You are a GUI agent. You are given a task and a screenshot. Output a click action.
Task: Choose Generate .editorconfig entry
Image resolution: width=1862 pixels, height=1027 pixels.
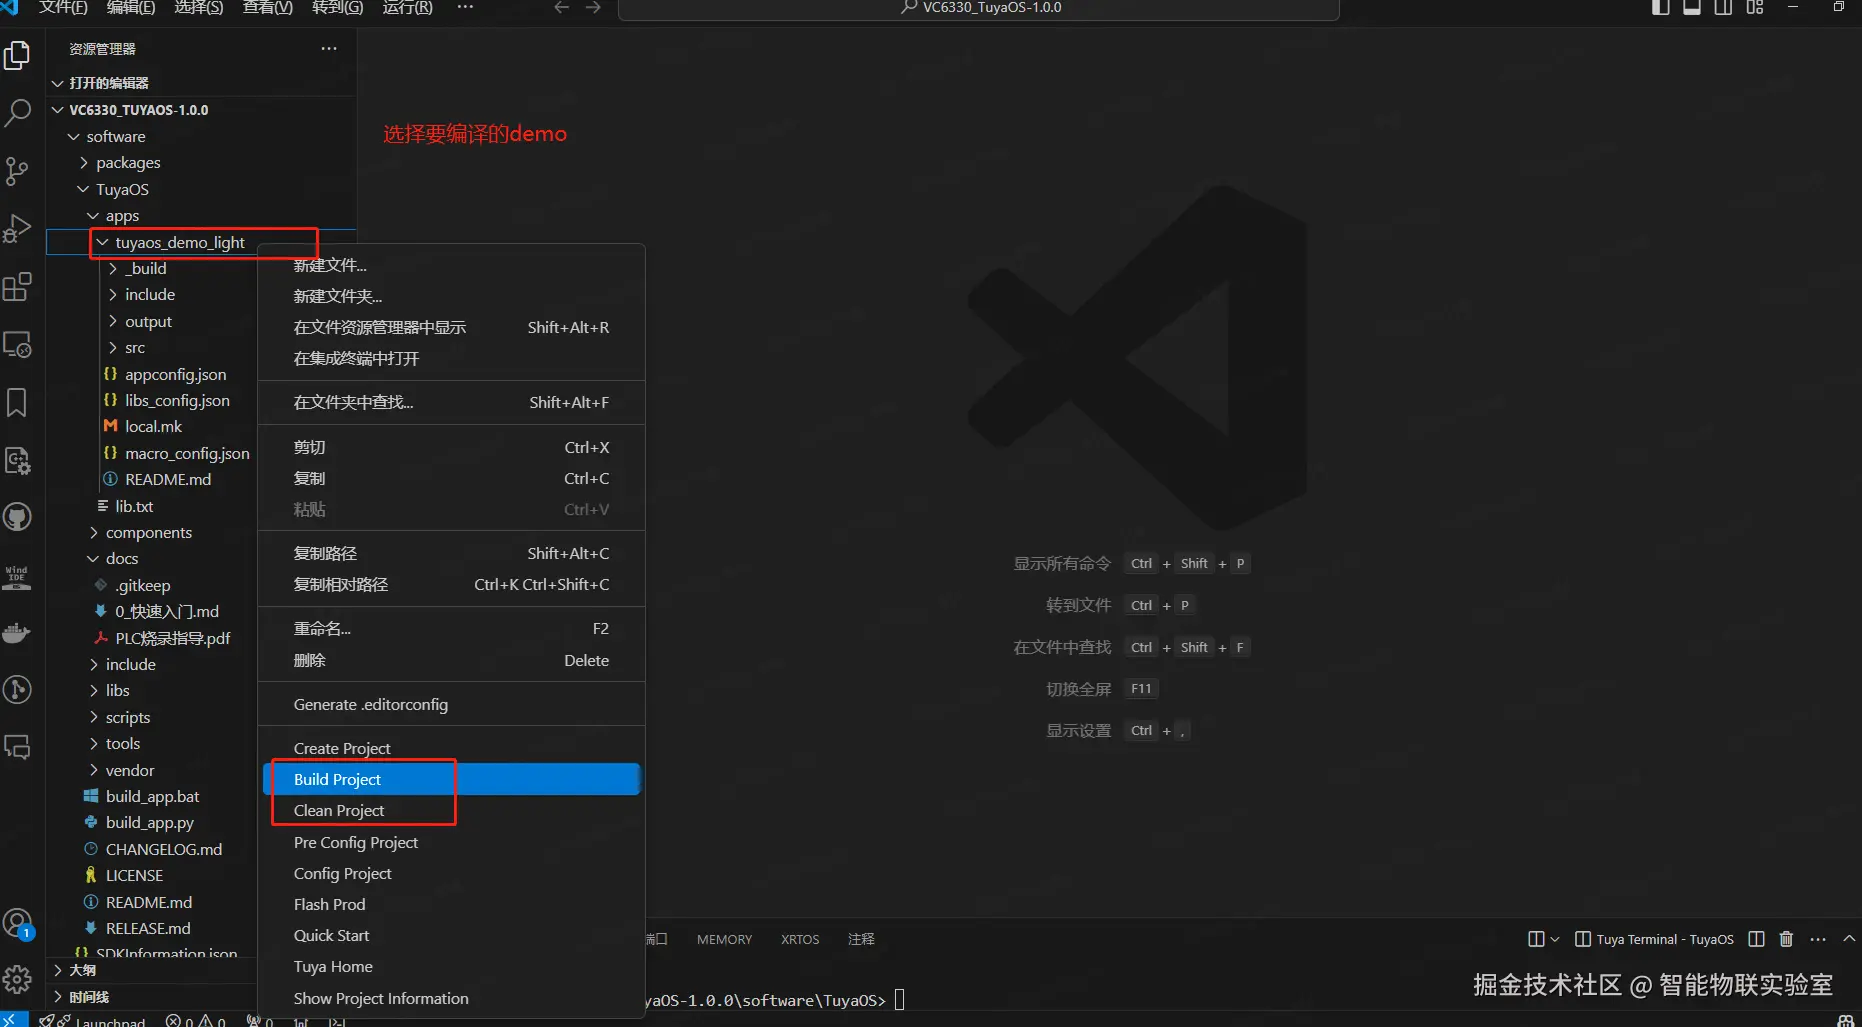(x=452, y=705)
